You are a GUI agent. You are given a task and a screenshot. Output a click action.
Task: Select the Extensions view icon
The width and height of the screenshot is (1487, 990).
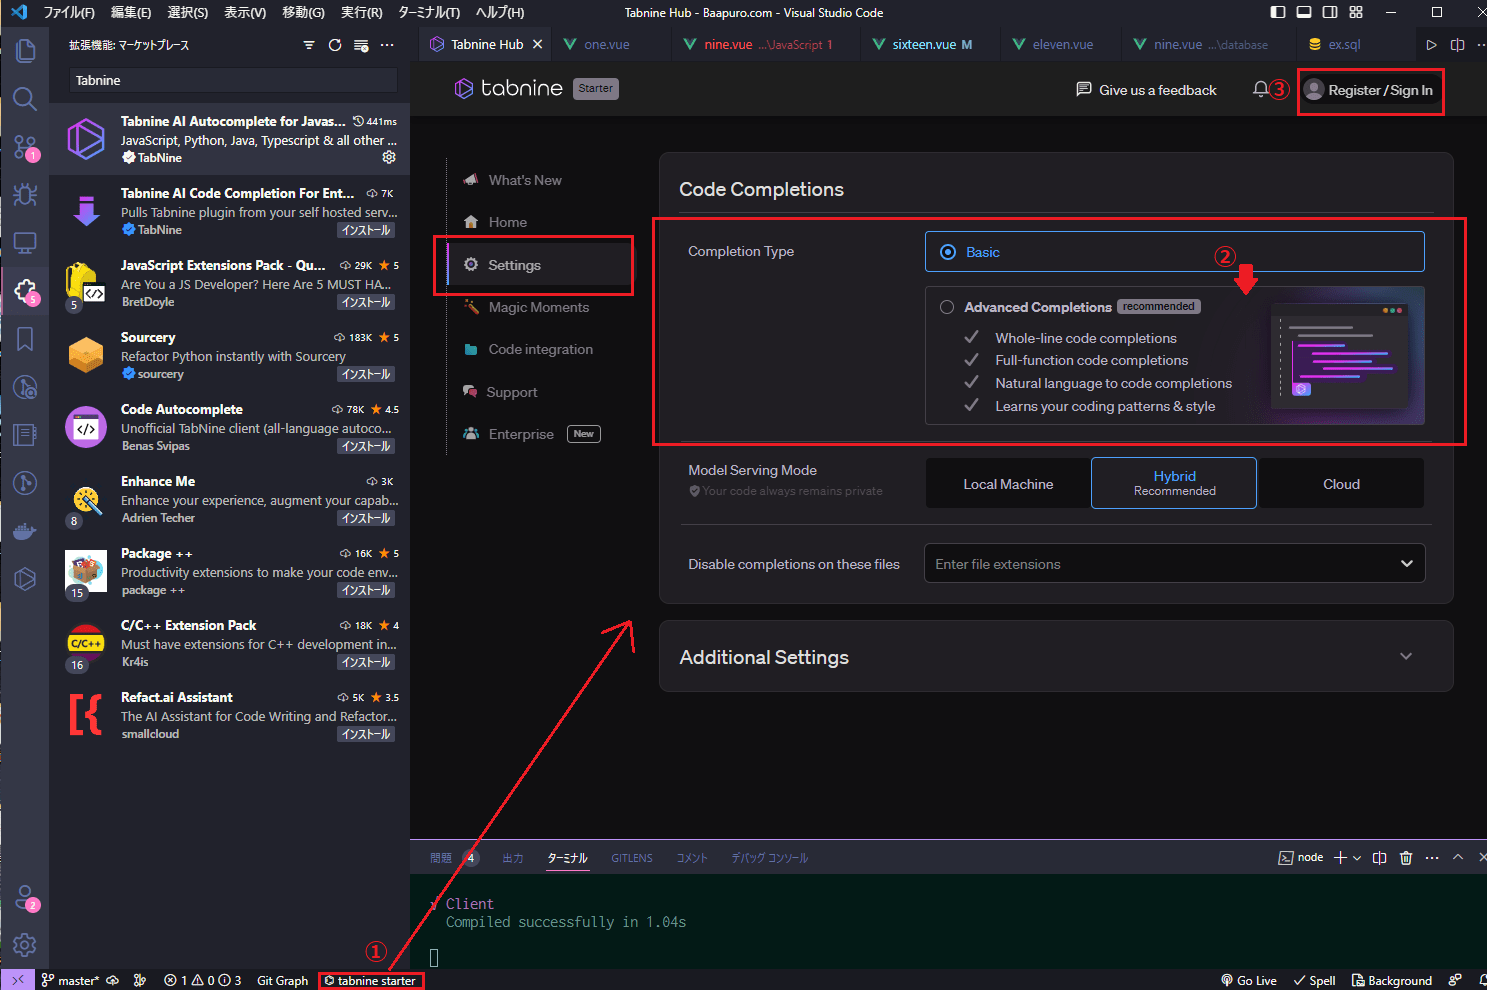25,291
